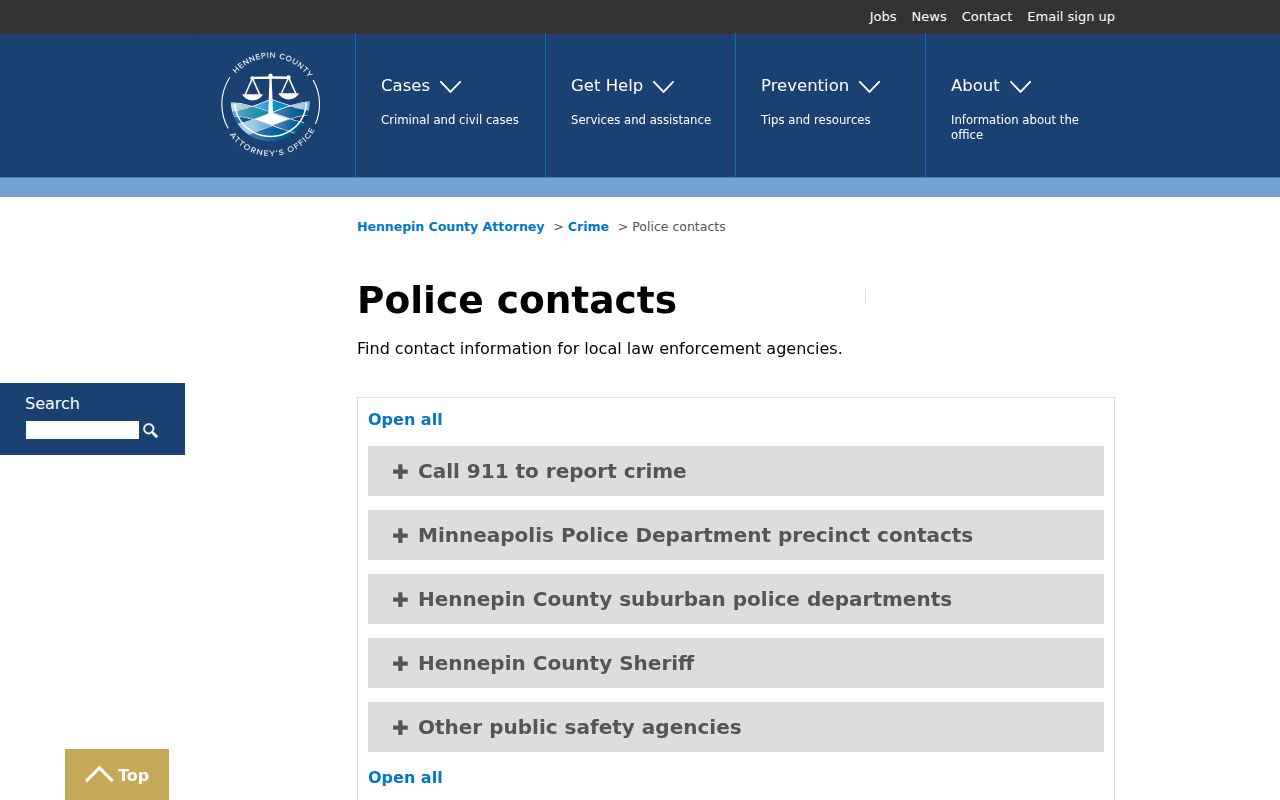This screenshot has width=1280, height=800.
Task: Click the 'Services and assistance' subtitle
Action: (641, 120)
